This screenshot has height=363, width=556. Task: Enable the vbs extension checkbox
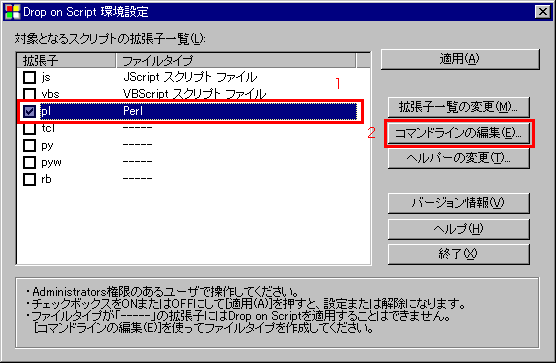(29, 94)
